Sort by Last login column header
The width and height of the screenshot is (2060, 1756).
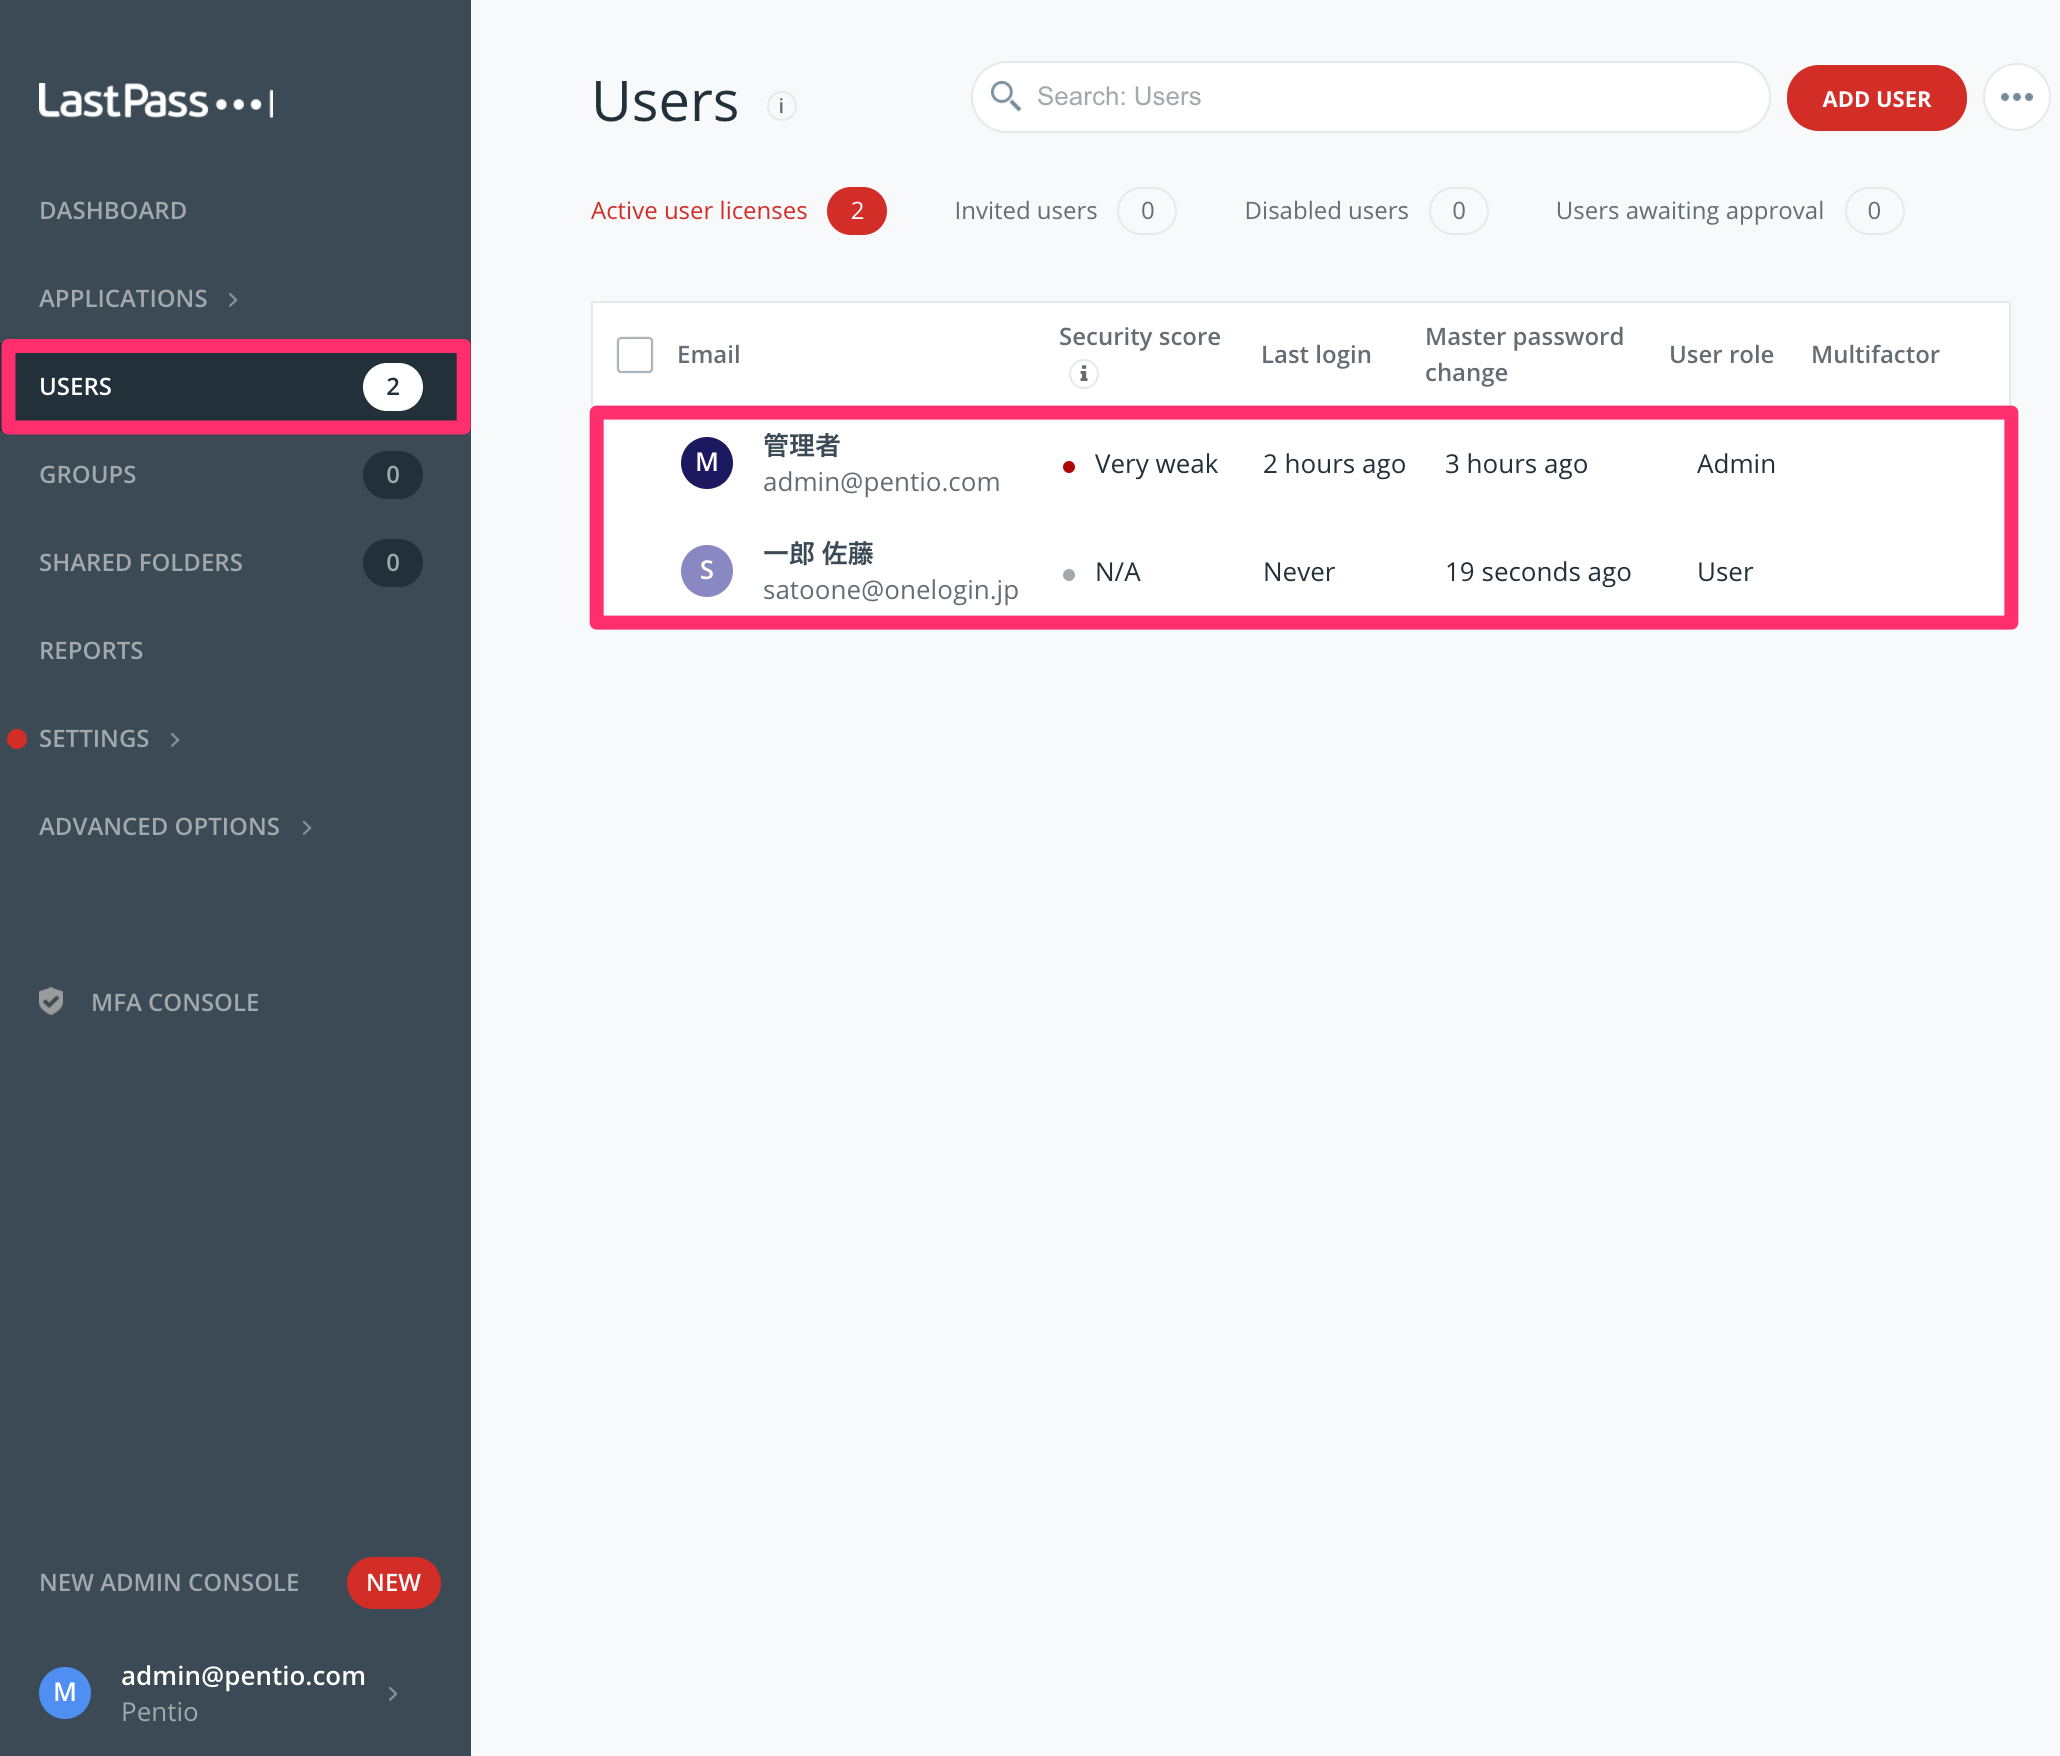pyautogui.click(x=1315, y=355)
